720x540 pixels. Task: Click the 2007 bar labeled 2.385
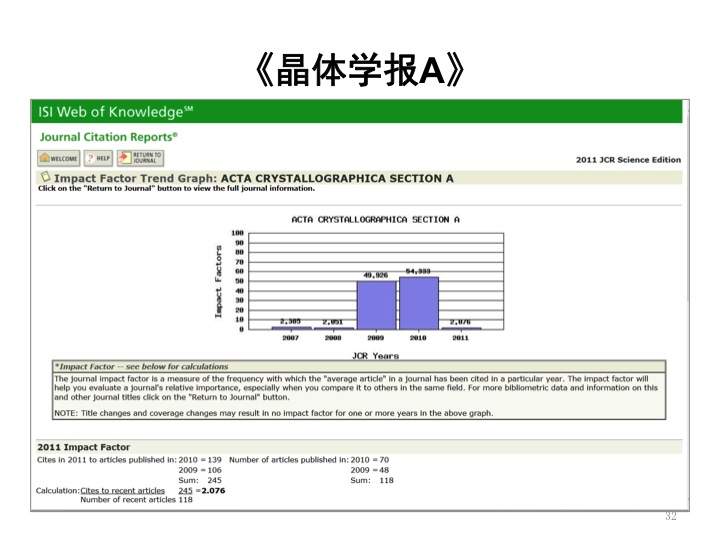pos(291,328)
